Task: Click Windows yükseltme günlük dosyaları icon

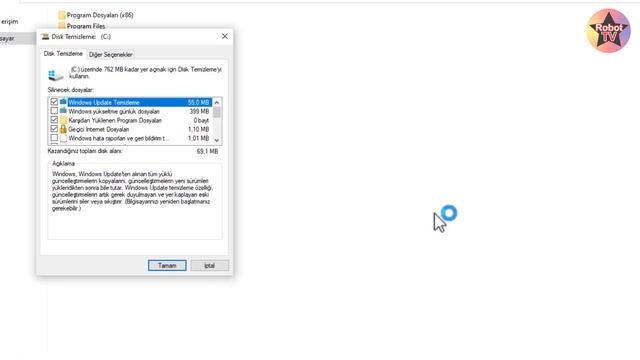Action: pyautogui.click(x=63, y=111)
